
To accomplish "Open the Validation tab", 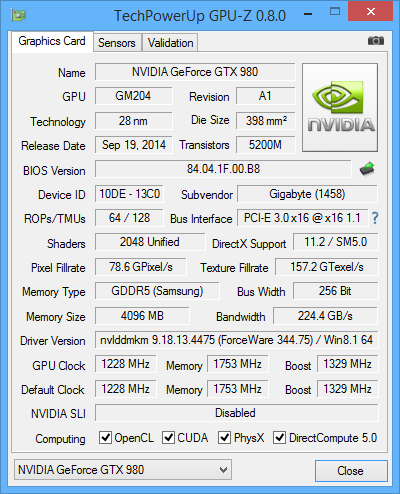I will point(170,43).
